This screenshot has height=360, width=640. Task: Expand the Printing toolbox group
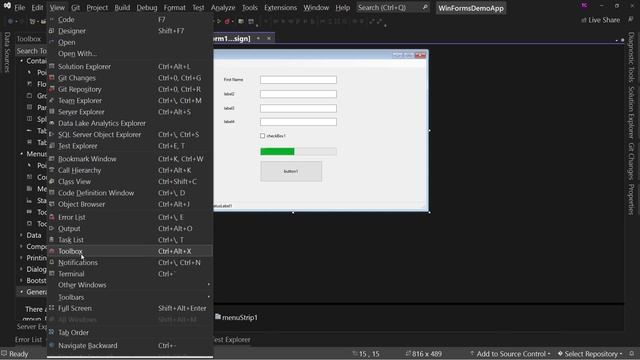point(22,258)
